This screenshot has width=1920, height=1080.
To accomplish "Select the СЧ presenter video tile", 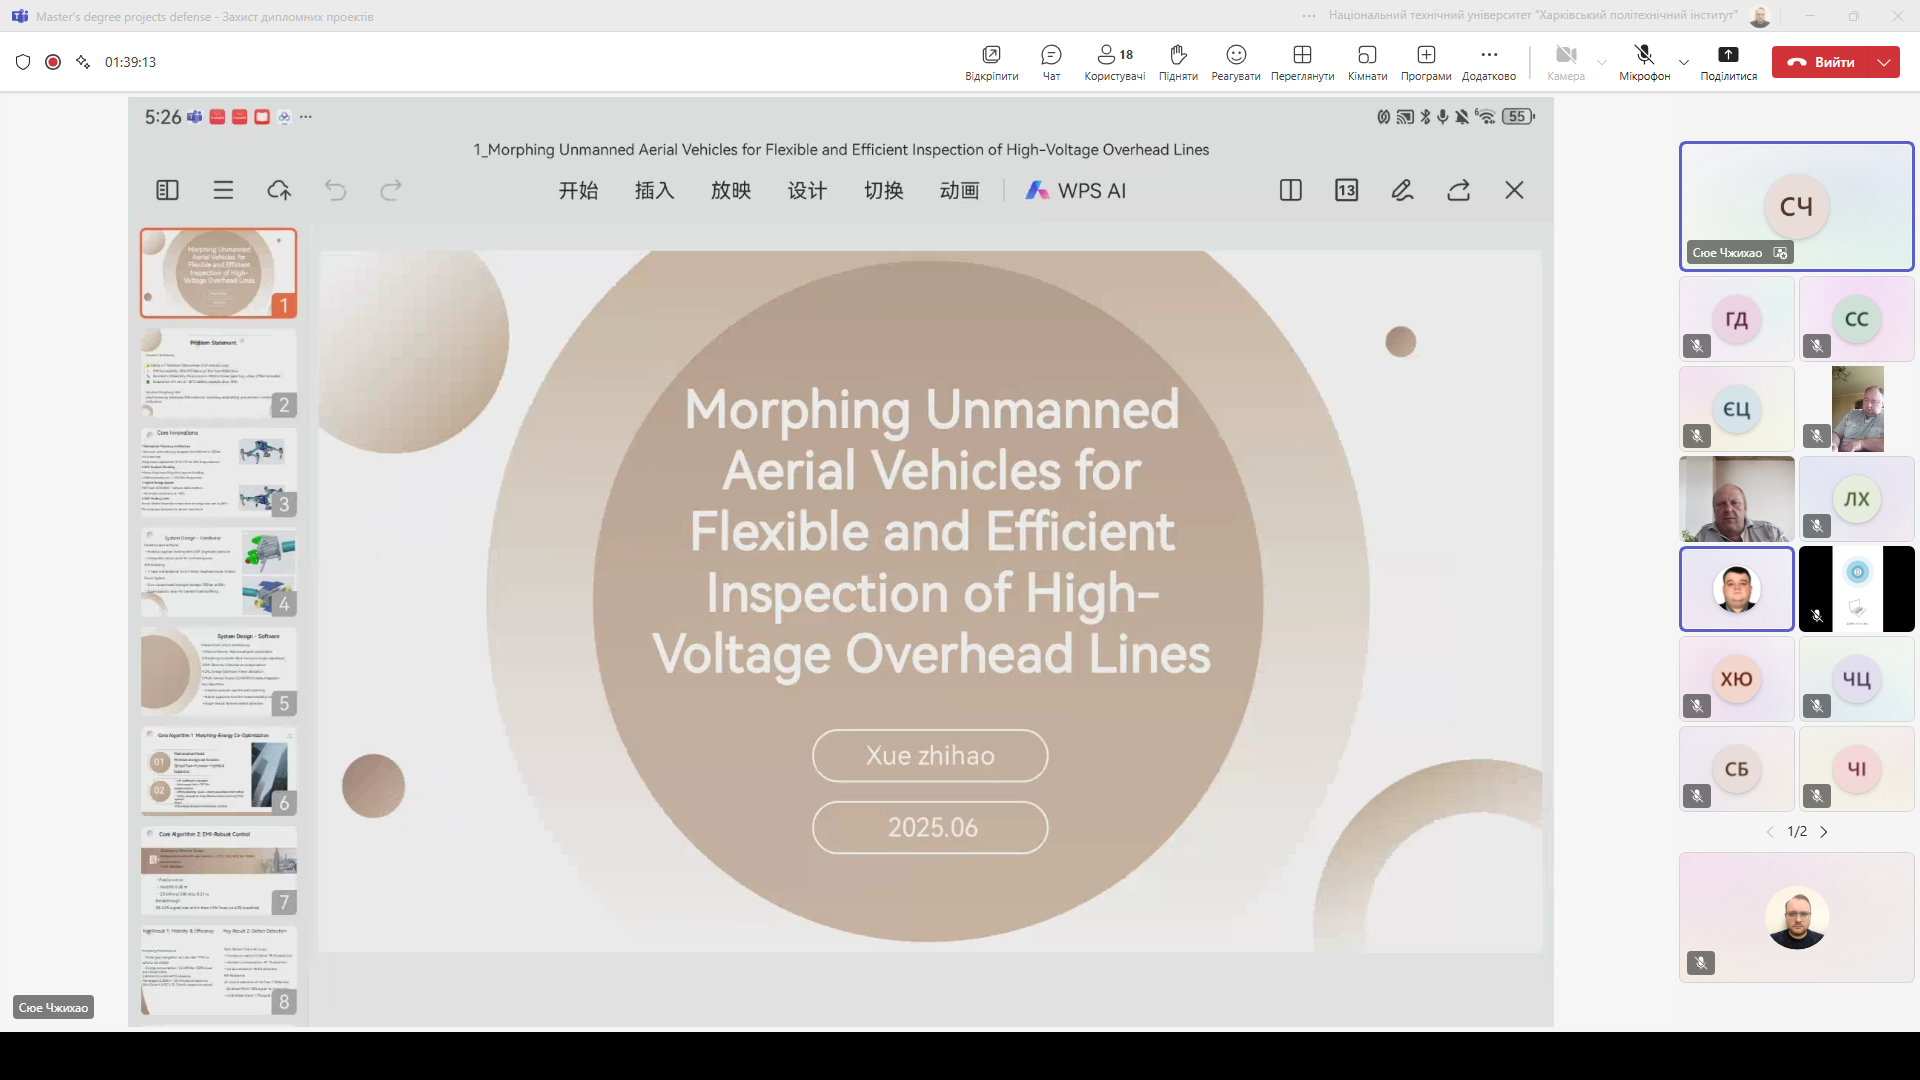I will coord(1796,206).
